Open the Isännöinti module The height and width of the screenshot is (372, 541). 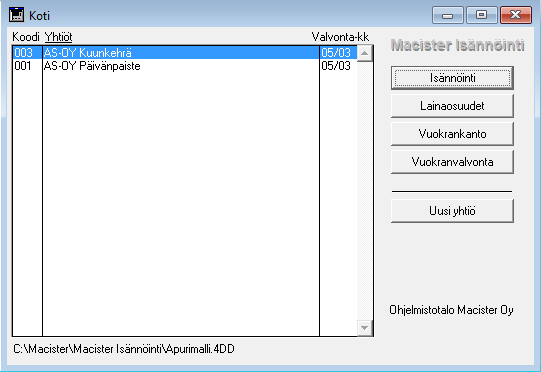tap(452, 78)
